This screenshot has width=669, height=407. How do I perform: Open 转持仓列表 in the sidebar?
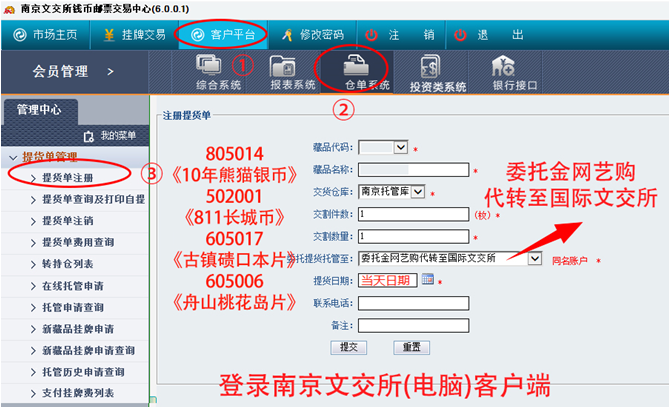(67, 264)
